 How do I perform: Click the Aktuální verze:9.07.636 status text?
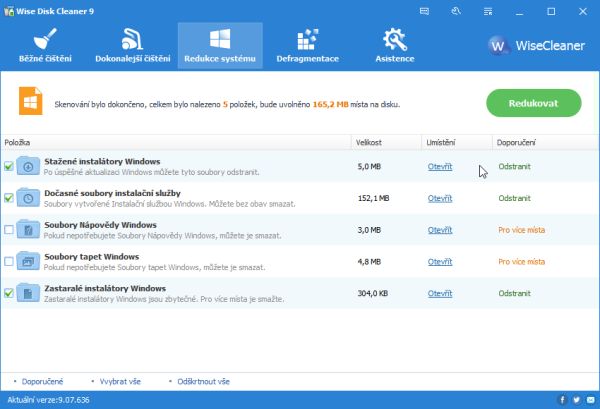point(48,400)
